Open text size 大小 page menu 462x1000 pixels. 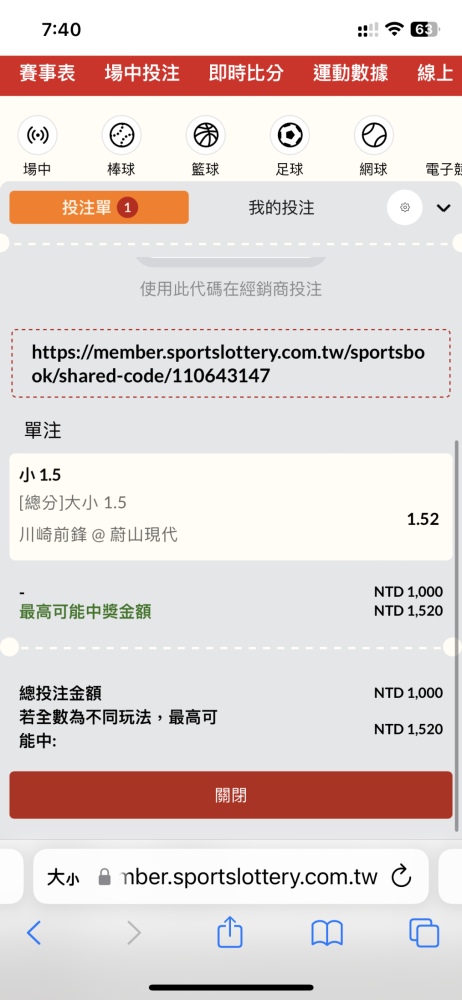coord(63,878)
